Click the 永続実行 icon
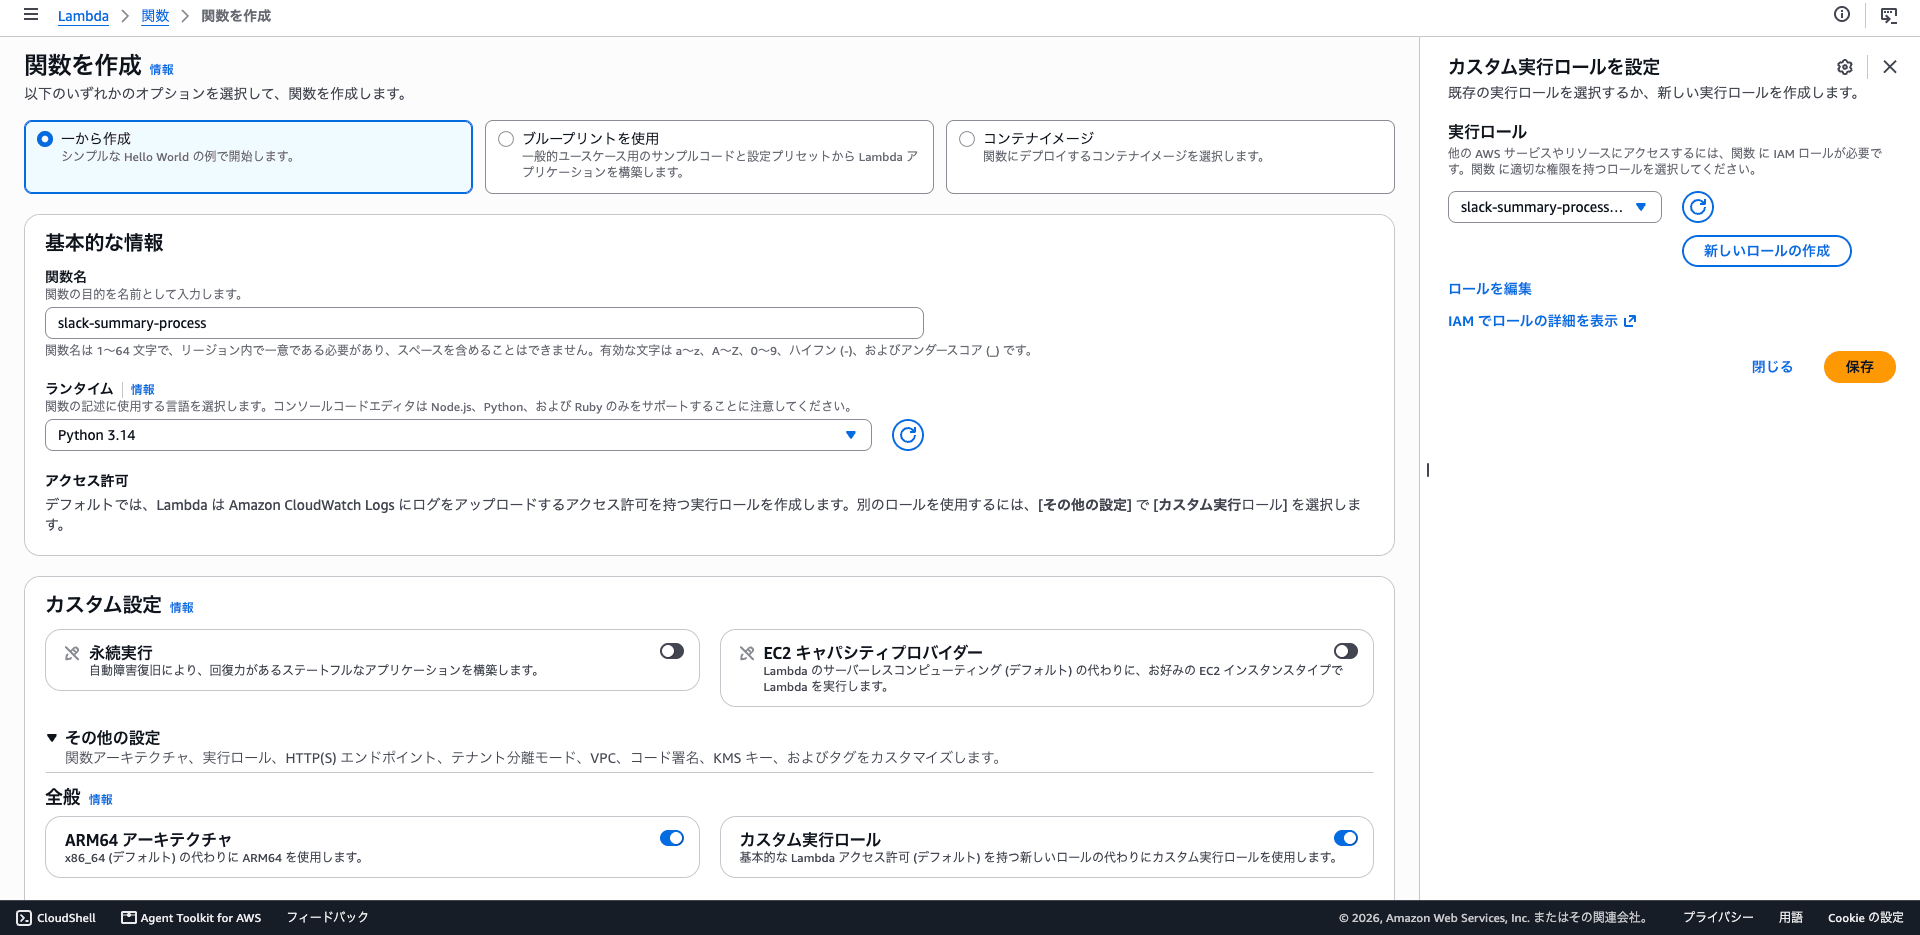1920x935 pixels. [72, 653]
